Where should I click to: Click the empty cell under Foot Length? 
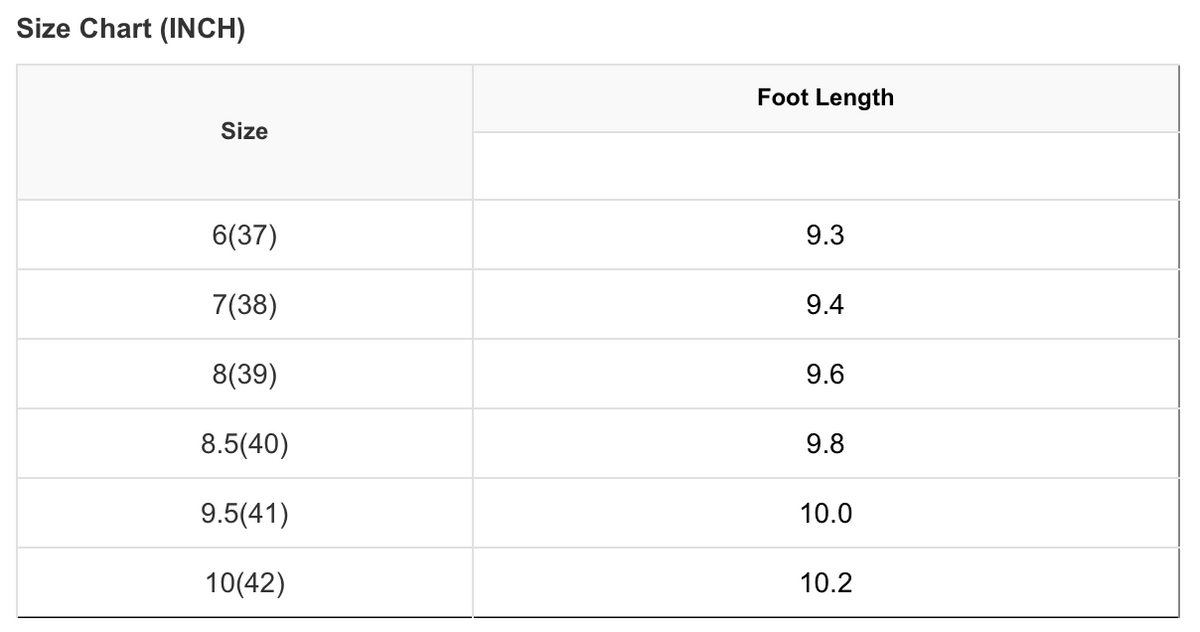point(826,166)
